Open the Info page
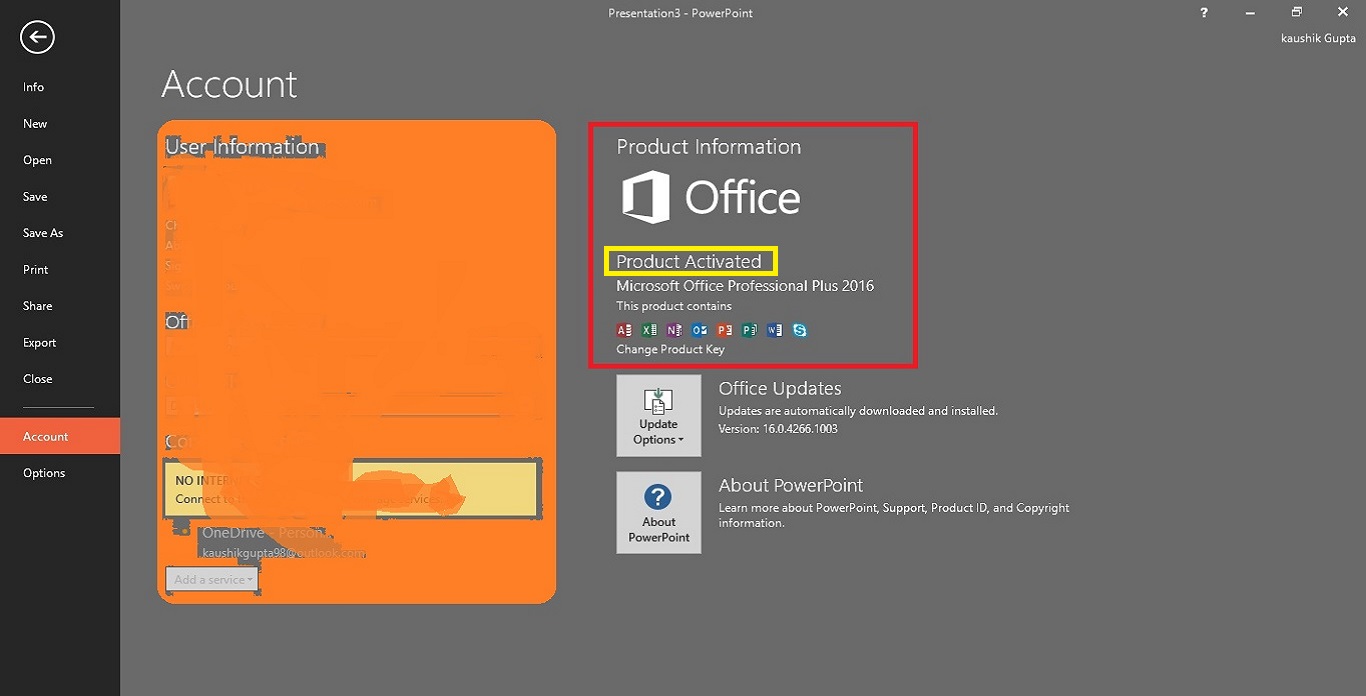Screen dimensions: 1366x696 60,87
